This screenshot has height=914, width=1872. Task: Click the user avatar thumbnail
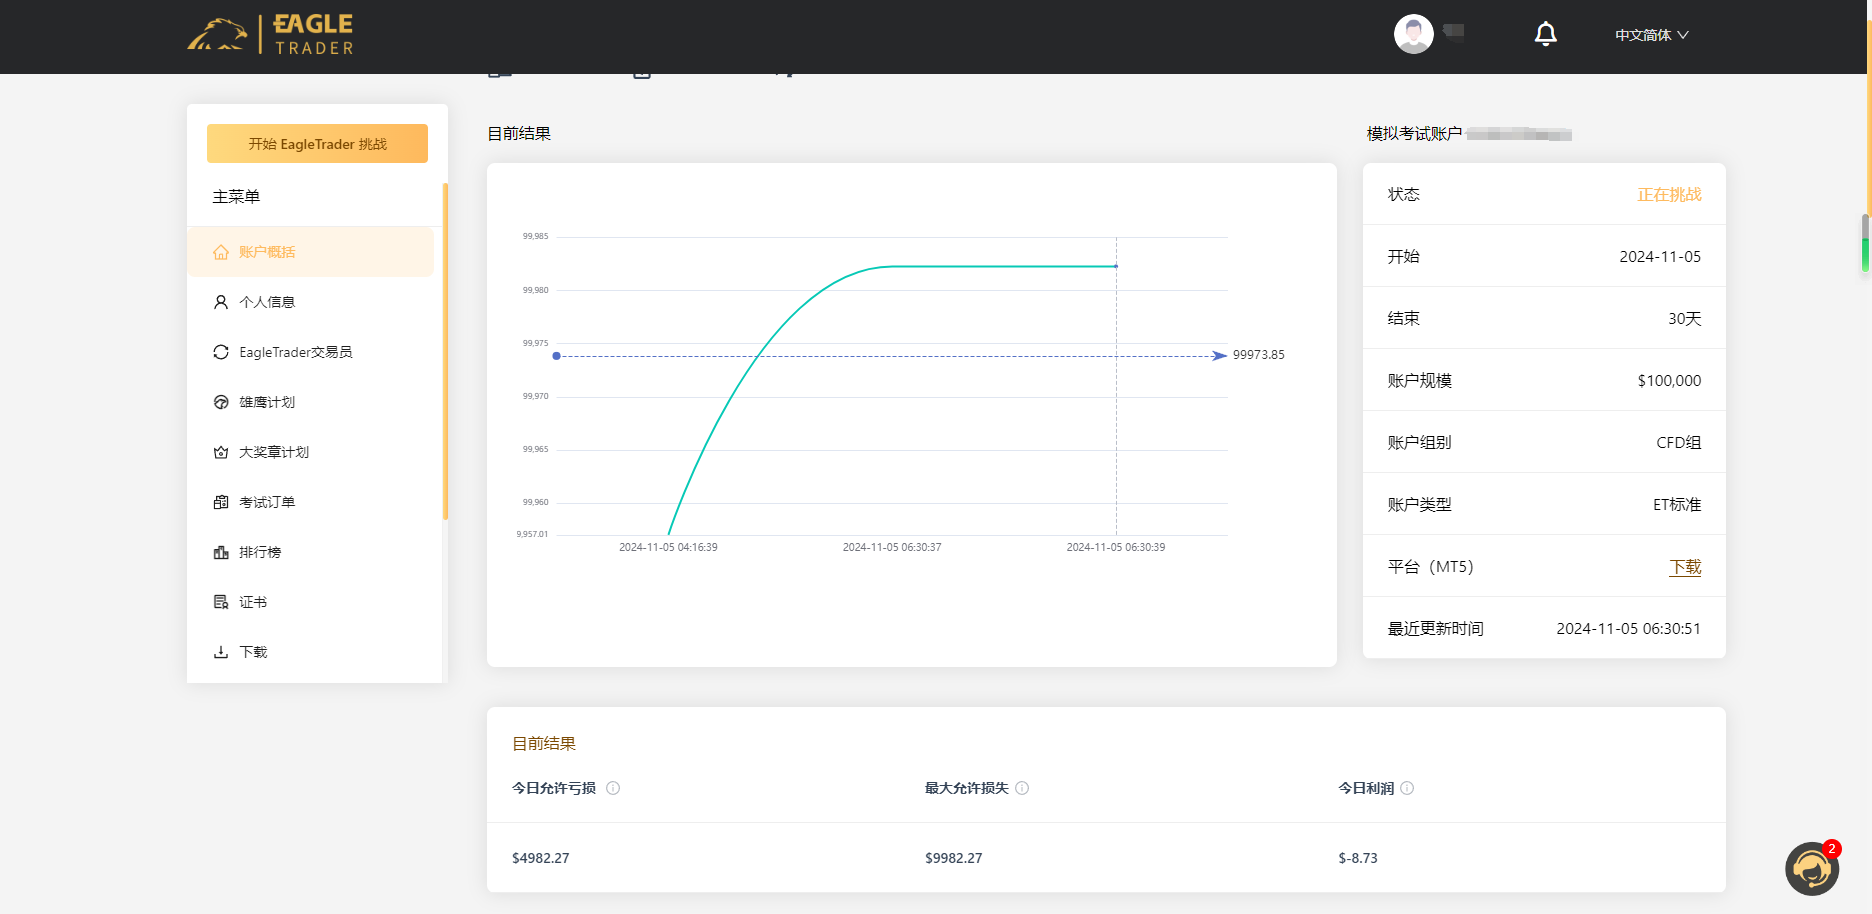[1414, 33]
